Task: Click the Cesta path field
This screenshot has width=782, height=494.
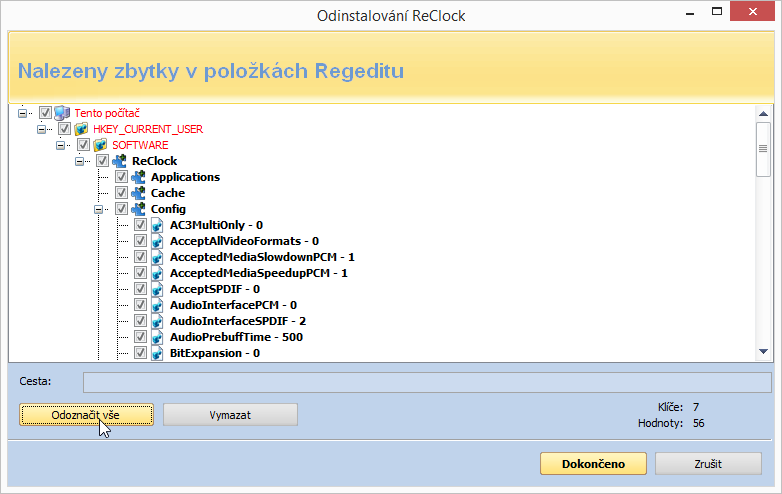Action: pyautogui.click(x=427, y=382)
